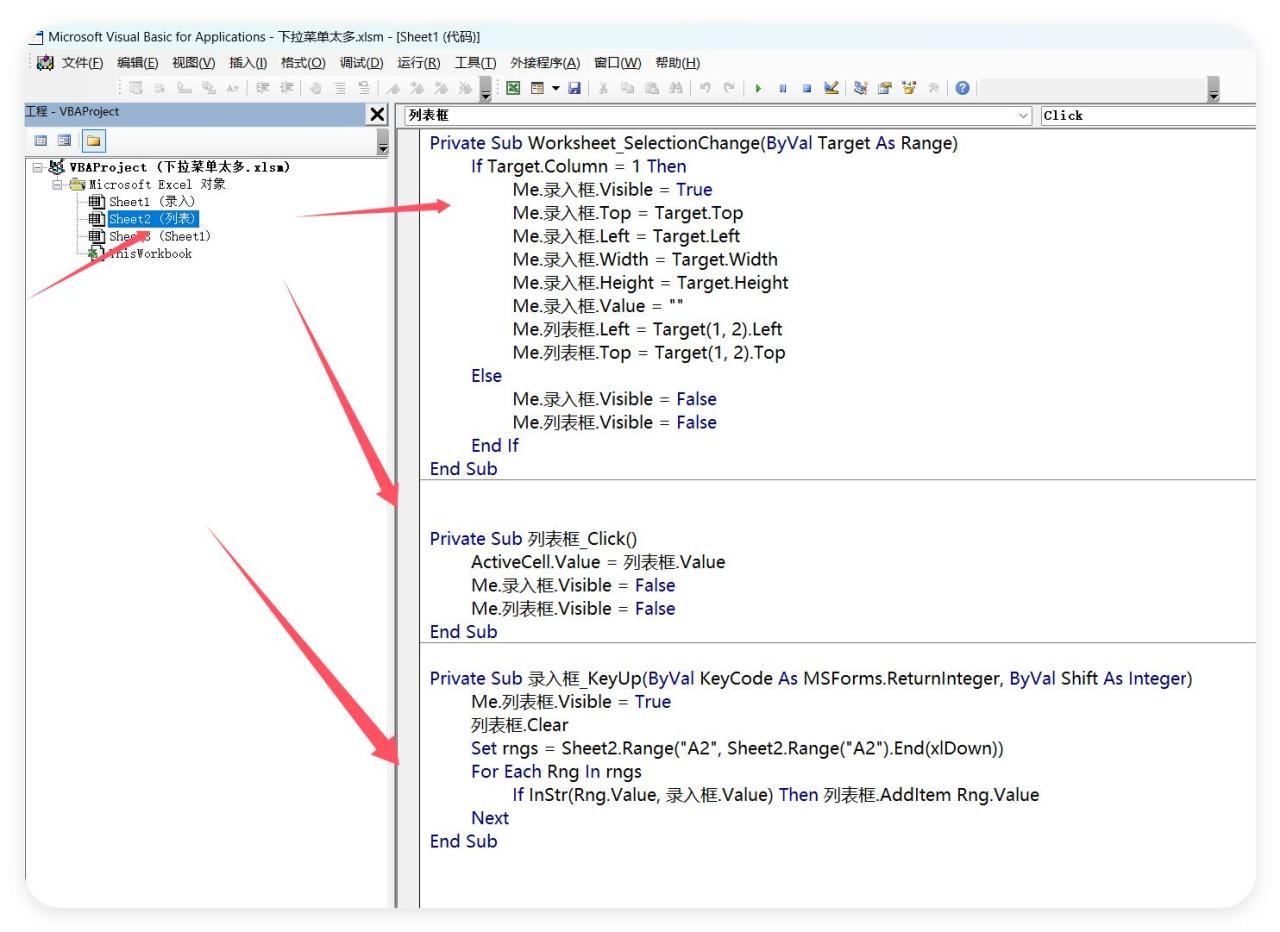Collapse the VBAProject (下拉菜单太多.xlsm) node
1280x932 pixels.
38,168
